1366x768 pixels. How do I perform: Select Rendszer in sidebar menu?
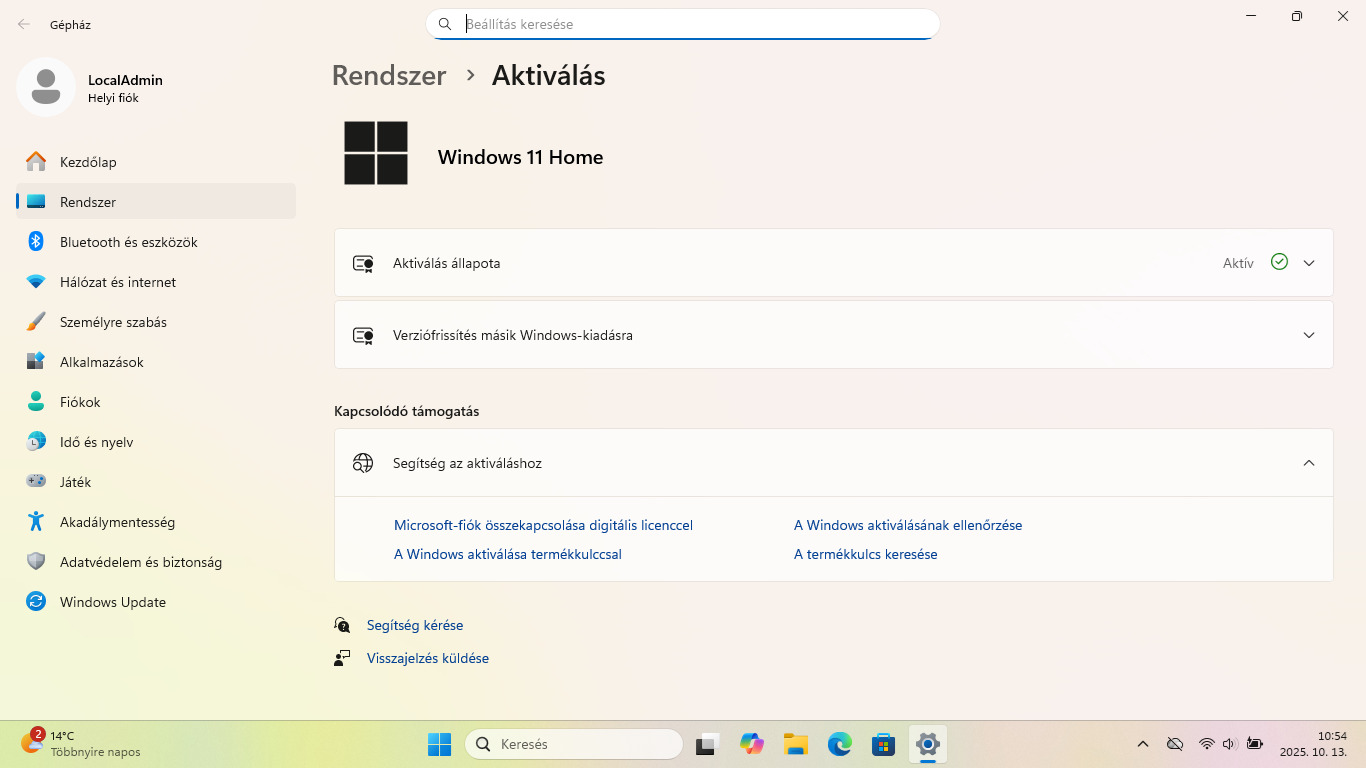pos(156,202)
